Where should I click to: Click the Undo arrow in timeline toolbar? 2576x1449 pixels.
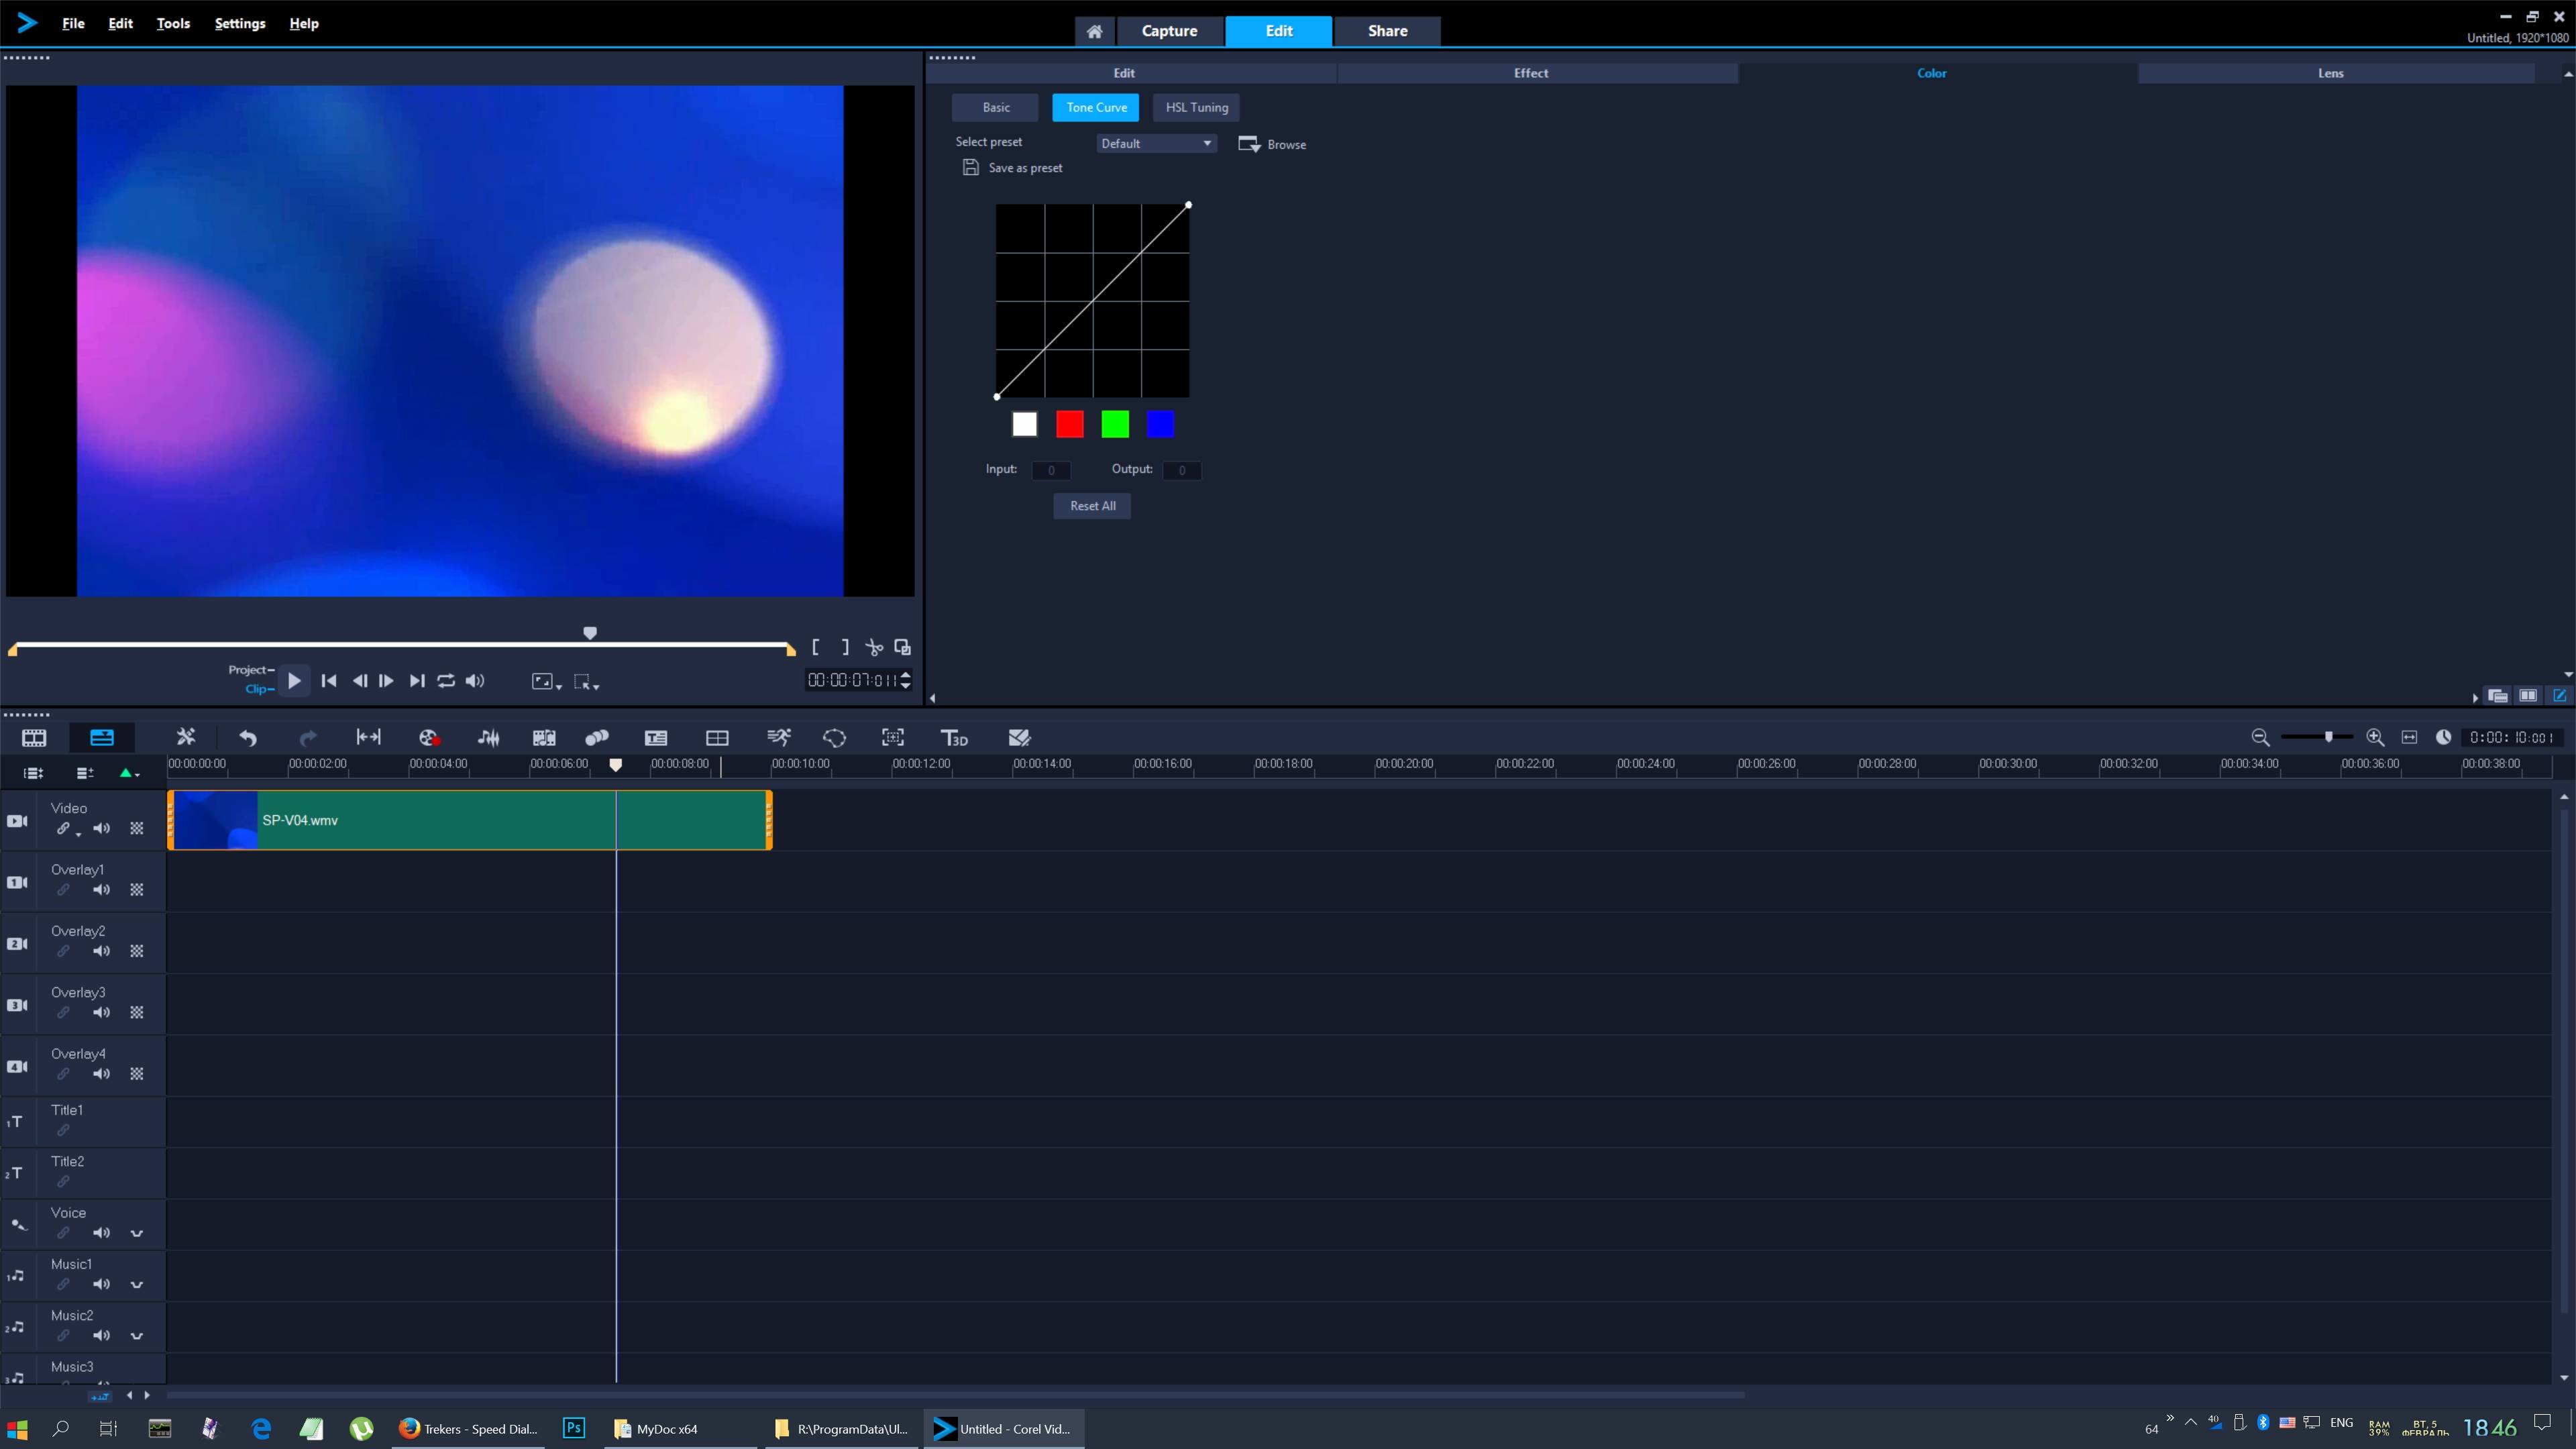tap(248, 738)
